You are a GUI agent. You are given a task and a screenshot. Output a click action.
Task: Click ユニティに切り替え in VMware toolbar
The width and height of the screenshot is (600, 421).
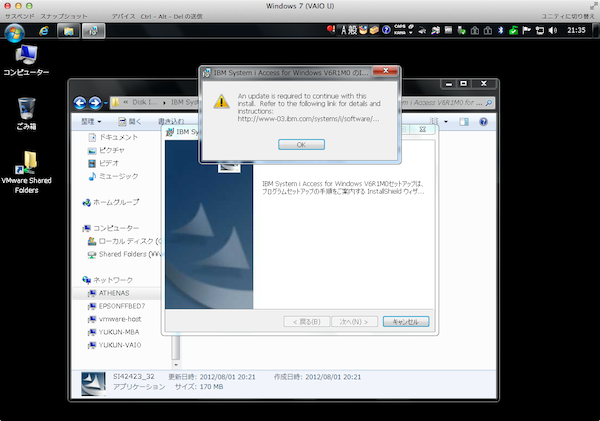click(568, 16)
